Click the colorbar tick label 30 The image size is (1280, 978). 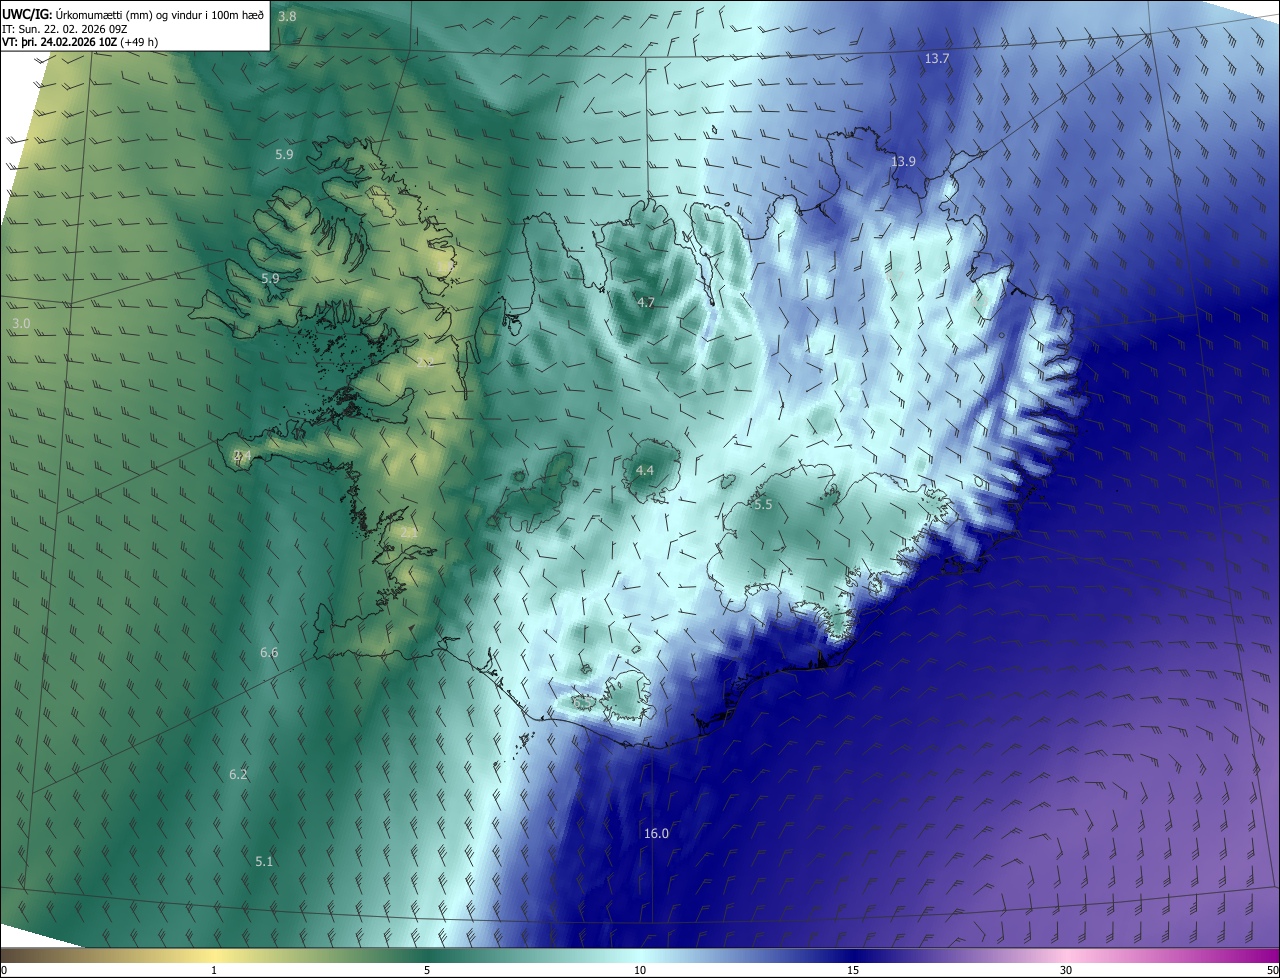[x=1066, y=970]
